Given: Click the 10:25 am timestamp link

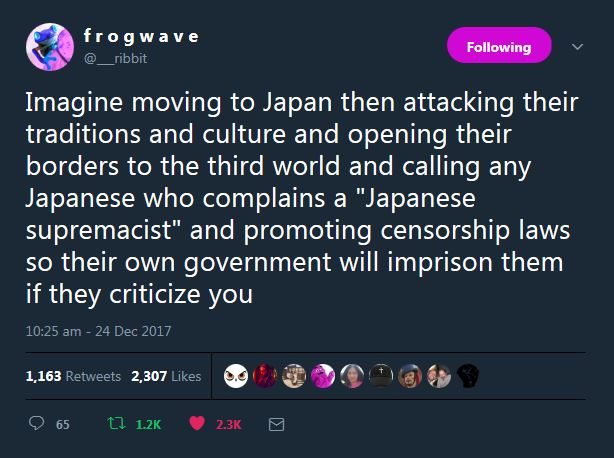Looking at the screenshot, I should click(x=98, y=331).
